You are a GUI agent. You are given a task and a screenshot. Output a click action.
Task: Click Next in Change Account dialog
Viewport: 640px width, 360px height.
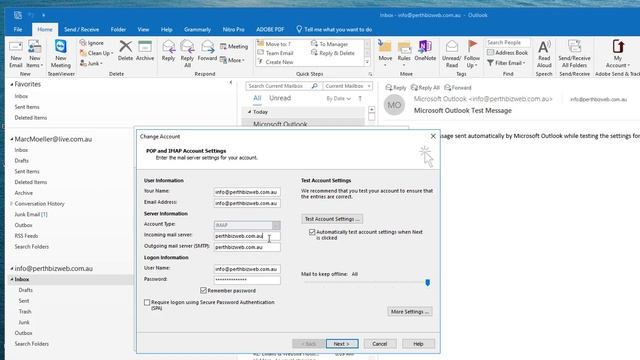click(x=342, y=344)
